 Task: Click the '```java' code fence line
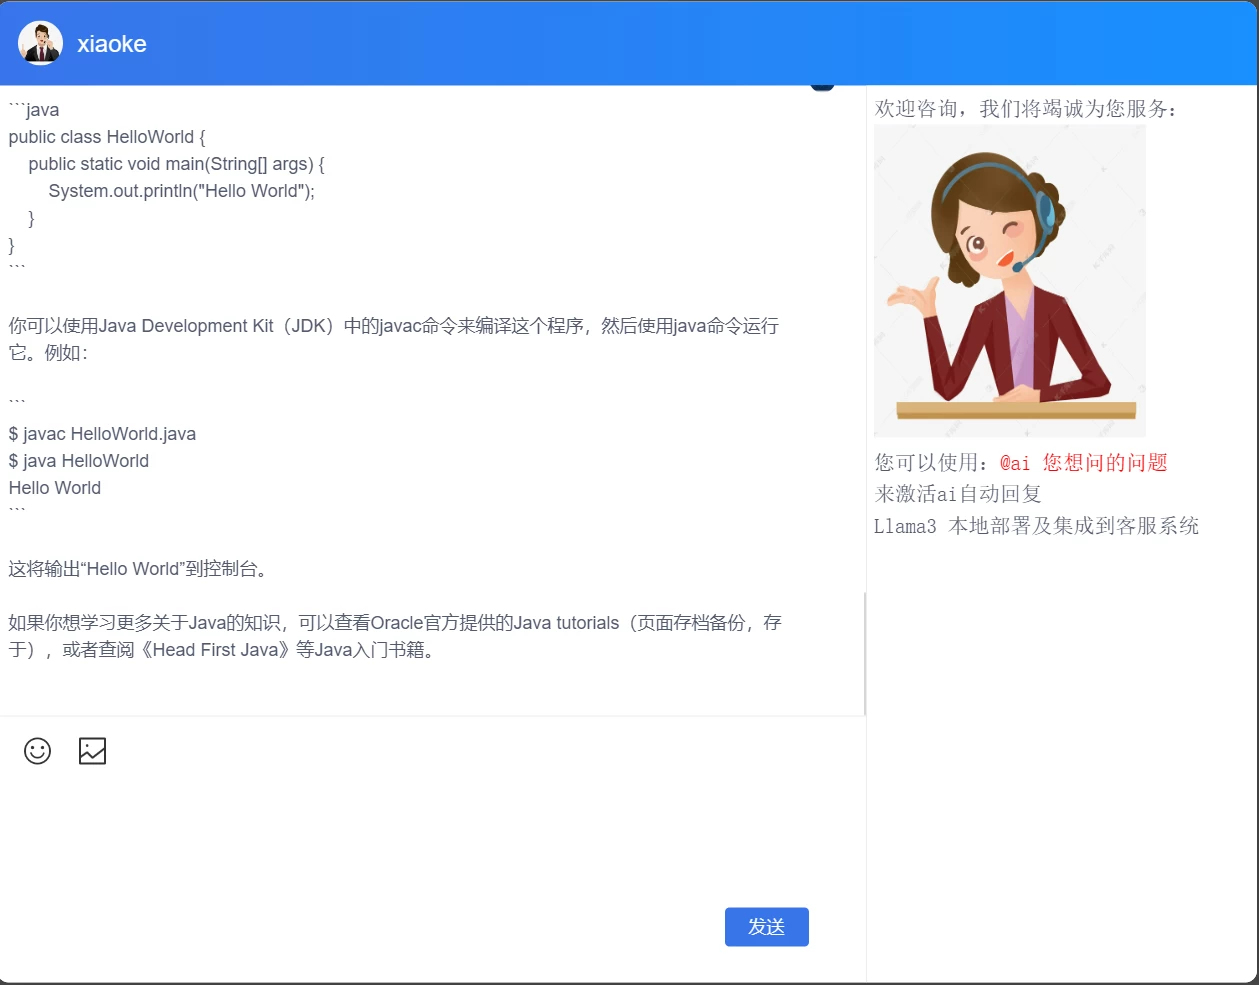coord(34,110)
